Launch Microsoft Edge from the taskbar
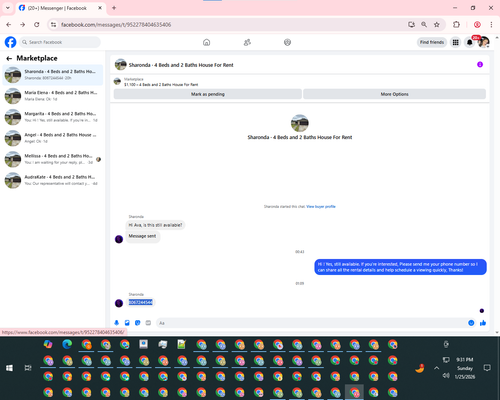 click(67, 344)
